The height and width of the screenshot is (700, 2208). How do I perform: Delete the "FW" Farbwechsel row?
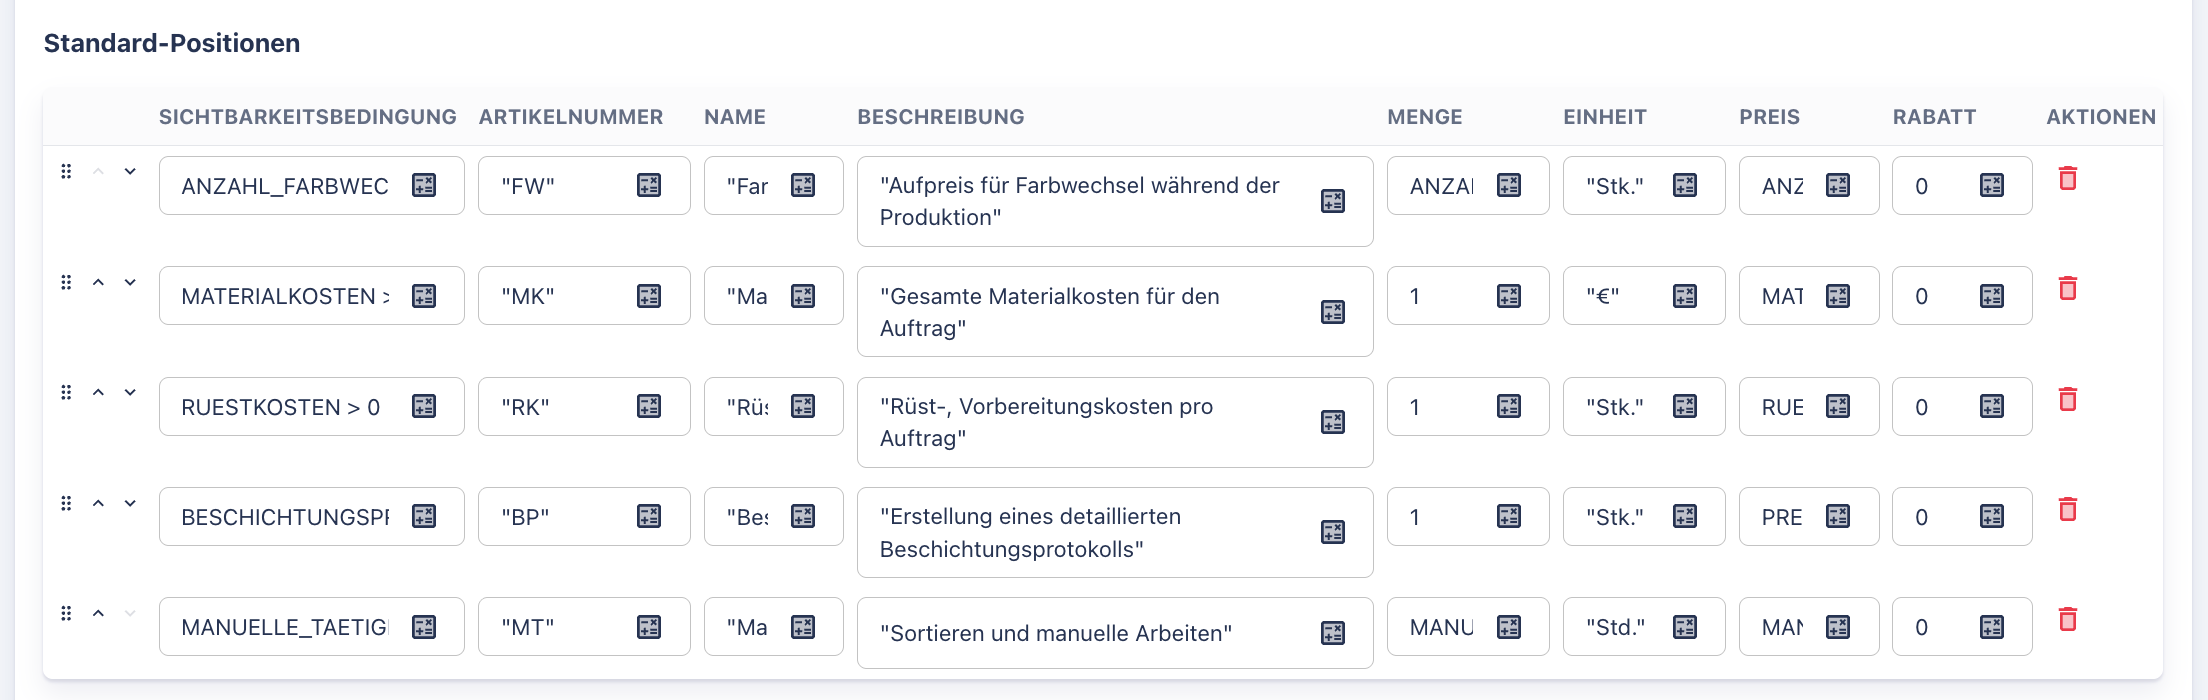click(2068, 179)
